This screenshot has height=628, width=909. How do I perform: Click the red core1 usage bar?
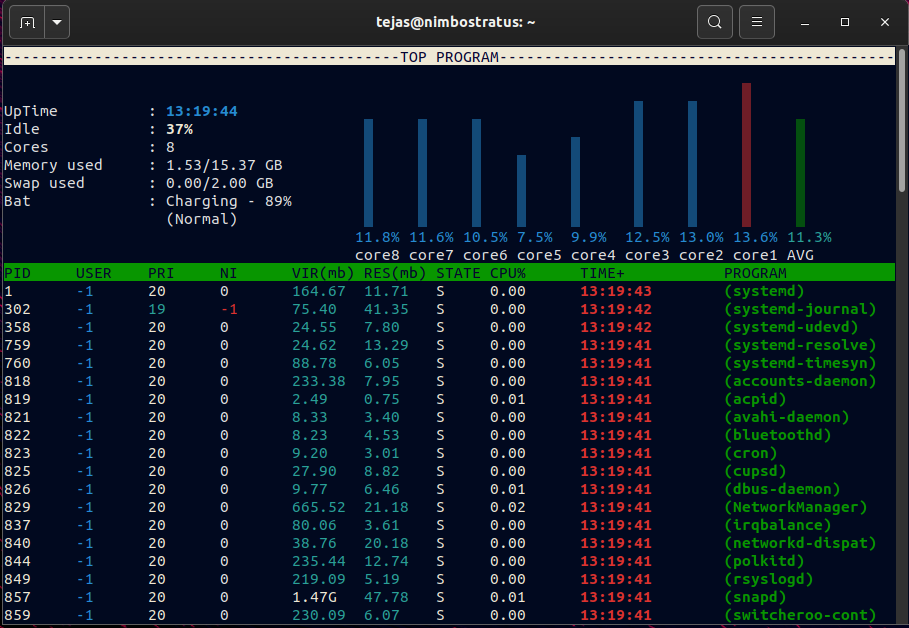point(746,155)
